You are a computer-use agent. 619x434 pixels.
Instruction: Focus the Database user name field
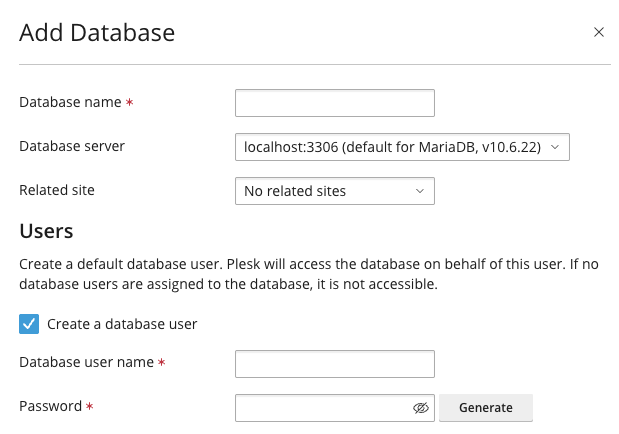[x=335, y=364]
